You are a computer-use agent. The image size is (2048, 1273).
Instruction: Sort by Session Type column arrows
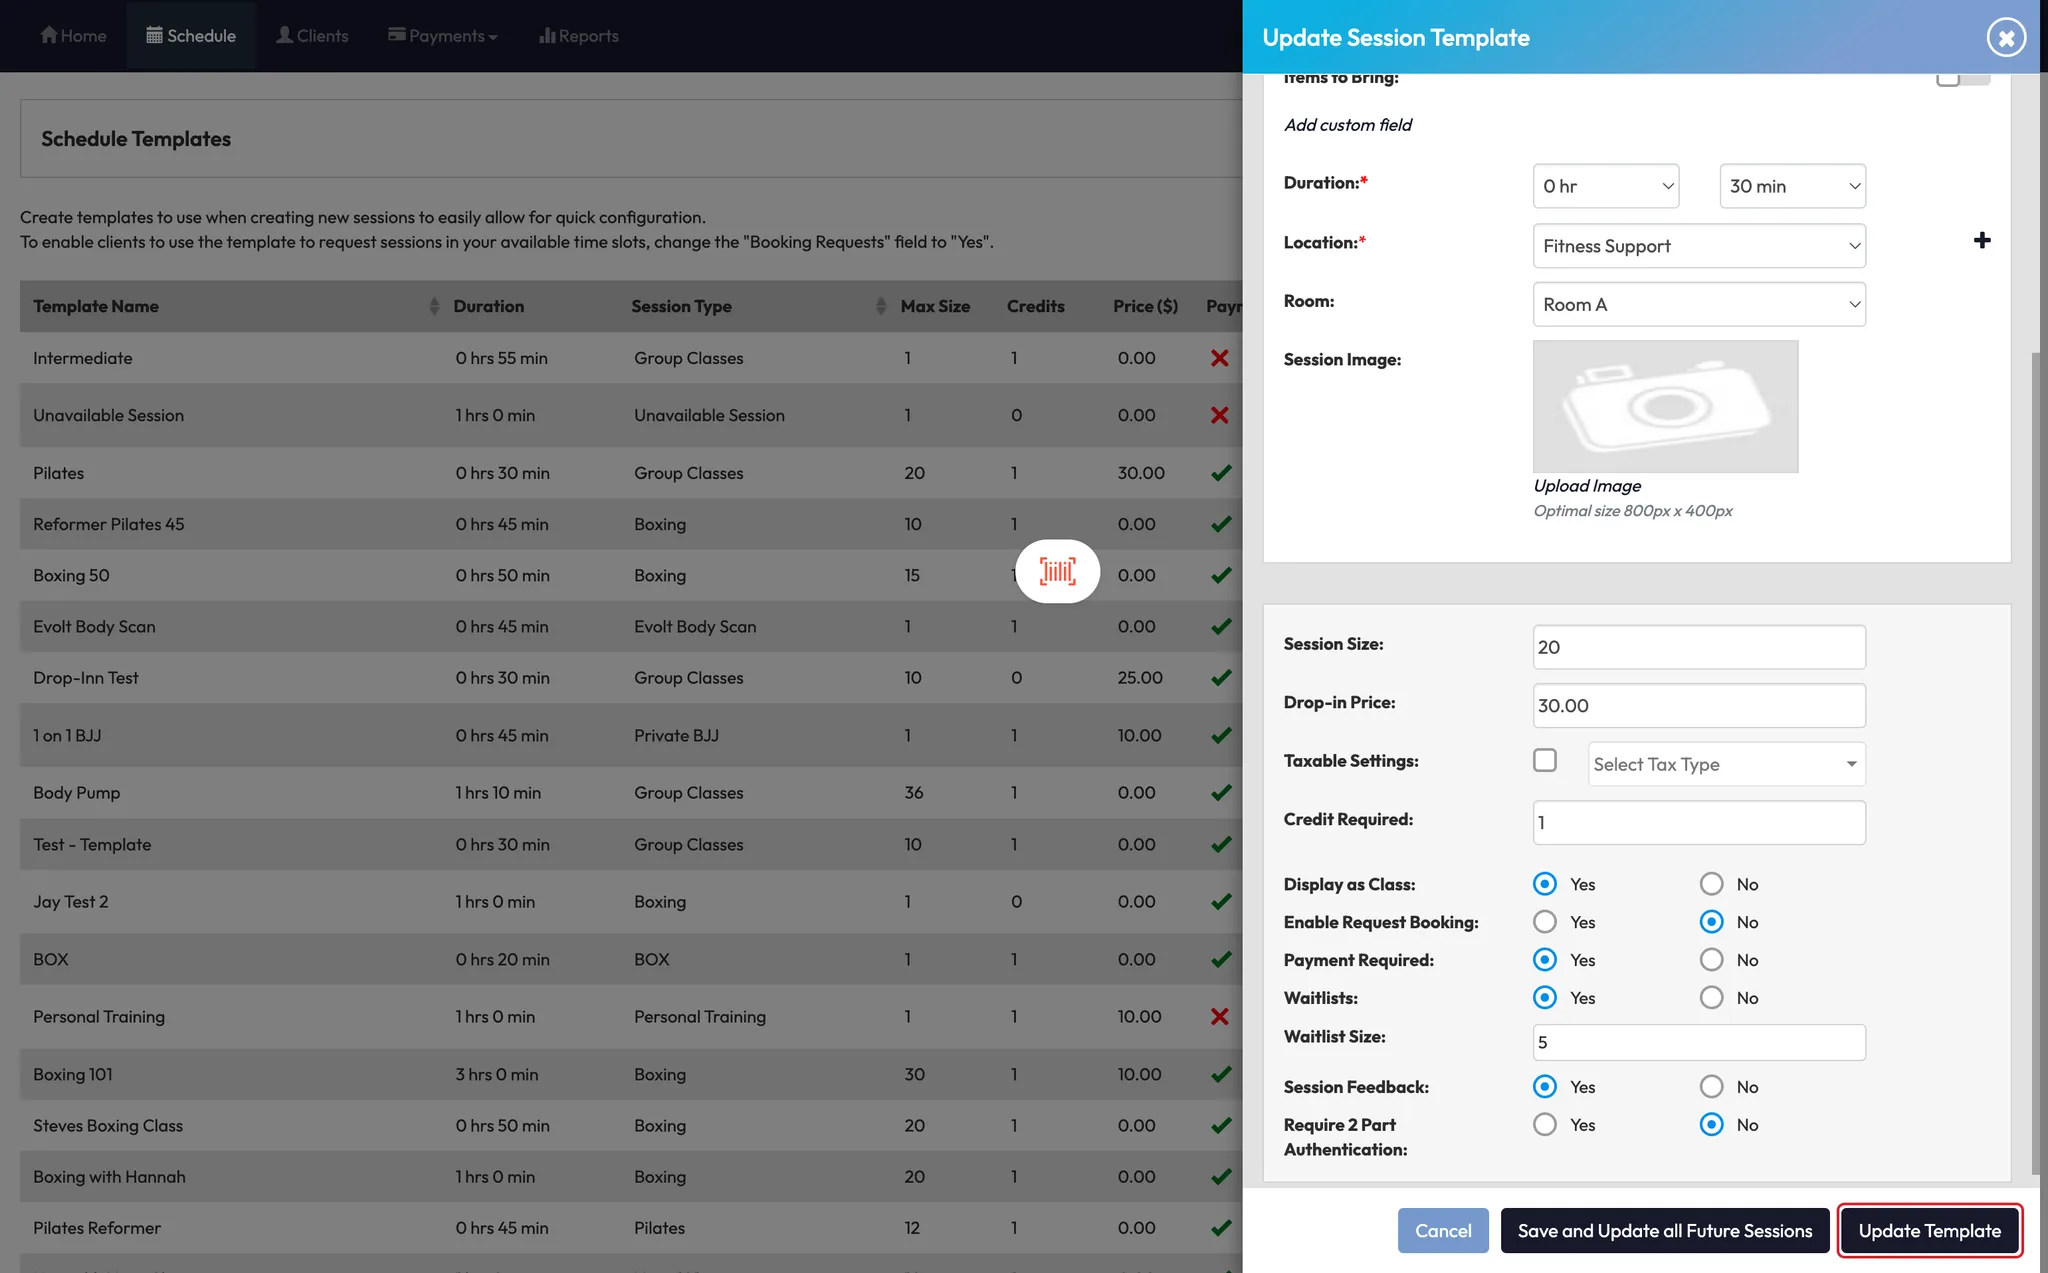(880, 306)
